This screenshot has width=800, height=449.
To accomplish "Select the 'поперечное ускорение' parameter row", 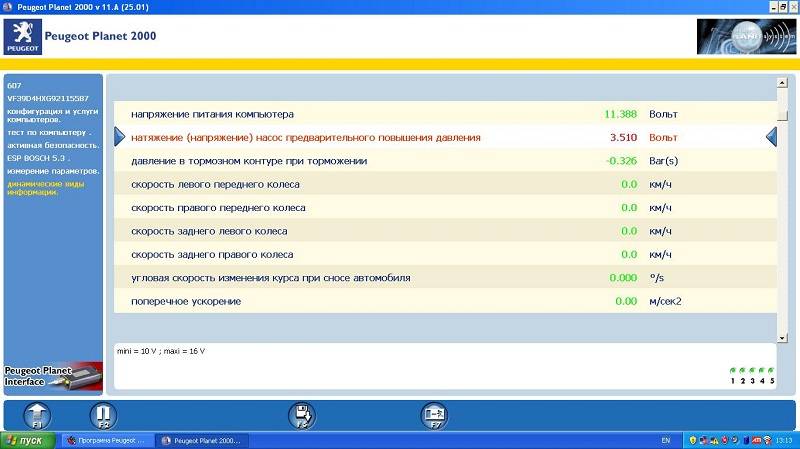I will pos(440,301).
